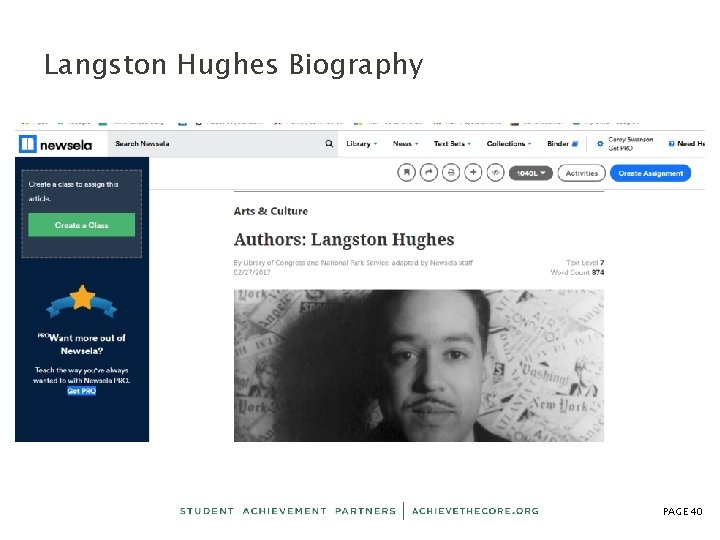Image resolution: width=720 pixels, height=540 pixels.
Task: Follow the Get PRO link in sidebar
Action: (x=82, y=391)
